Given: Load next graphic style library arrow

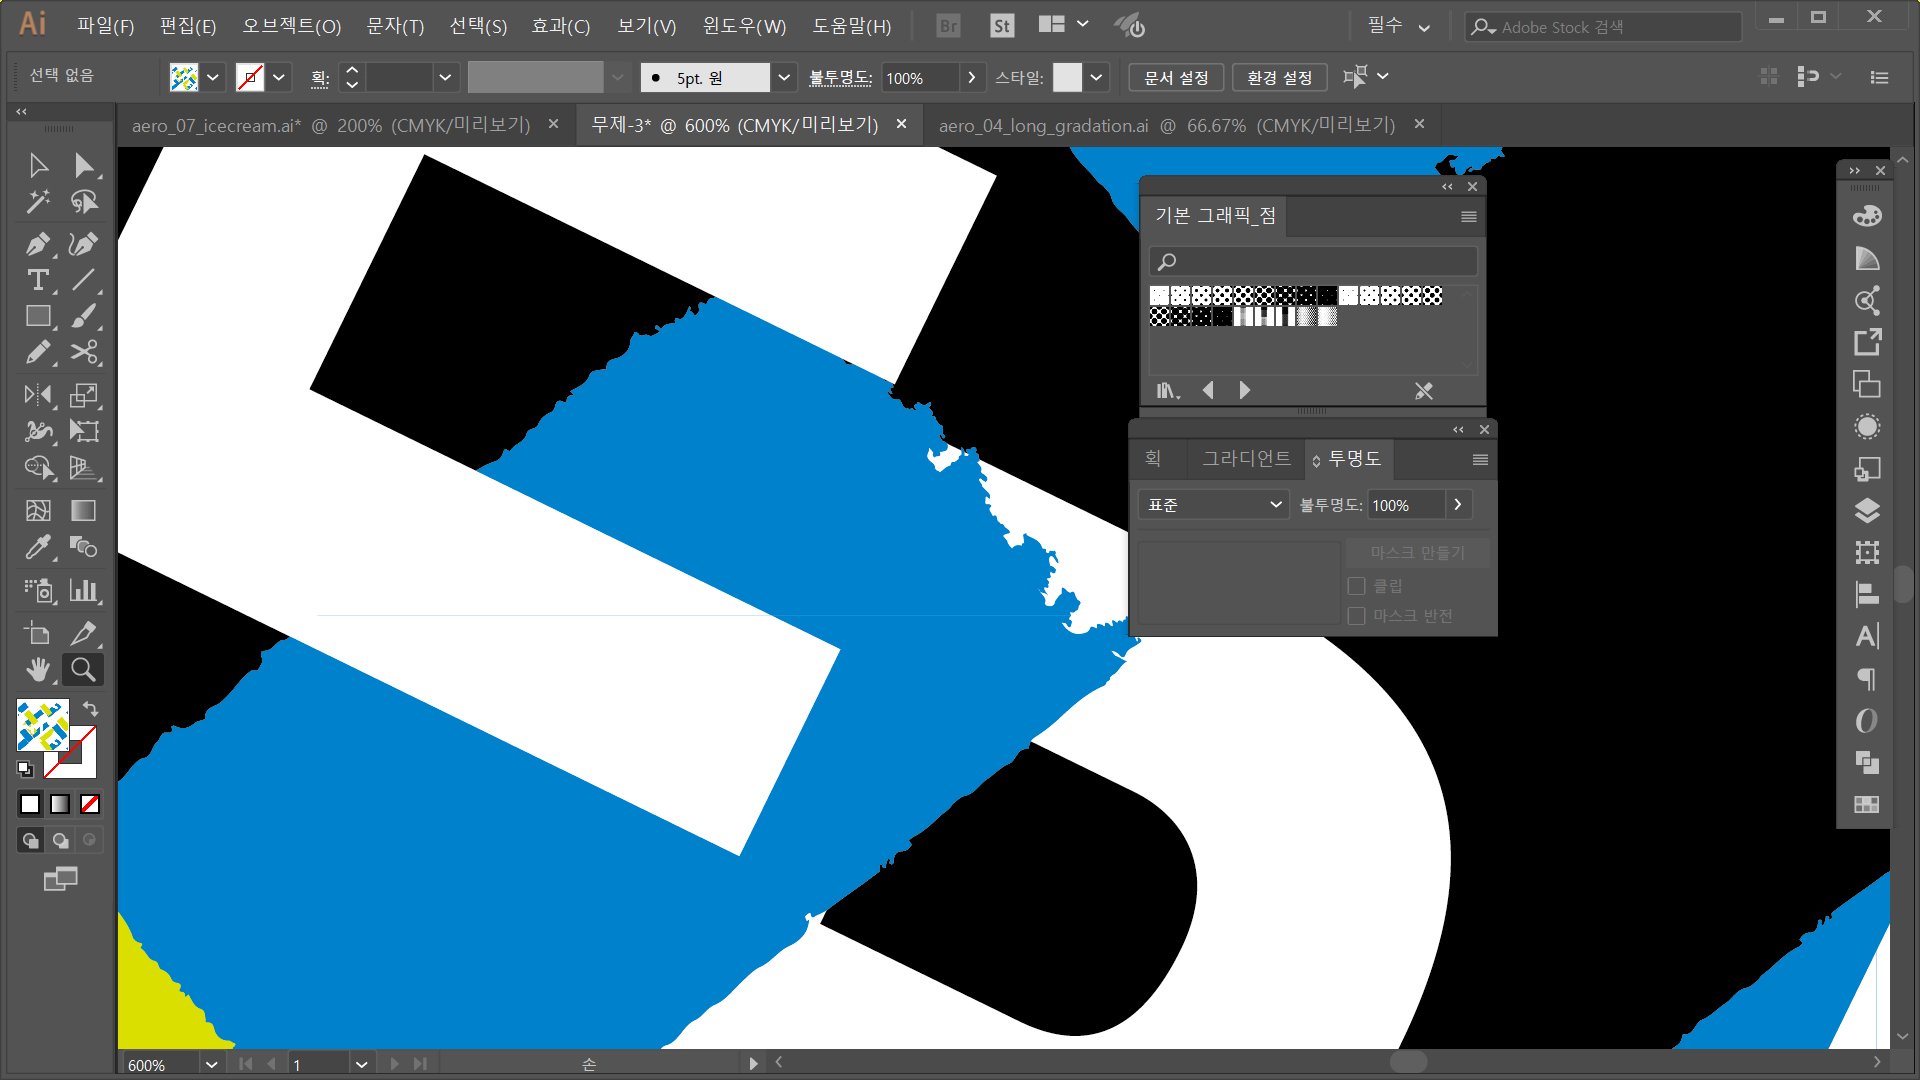Looking at the screenshot, I should [x=1245, y=390].
